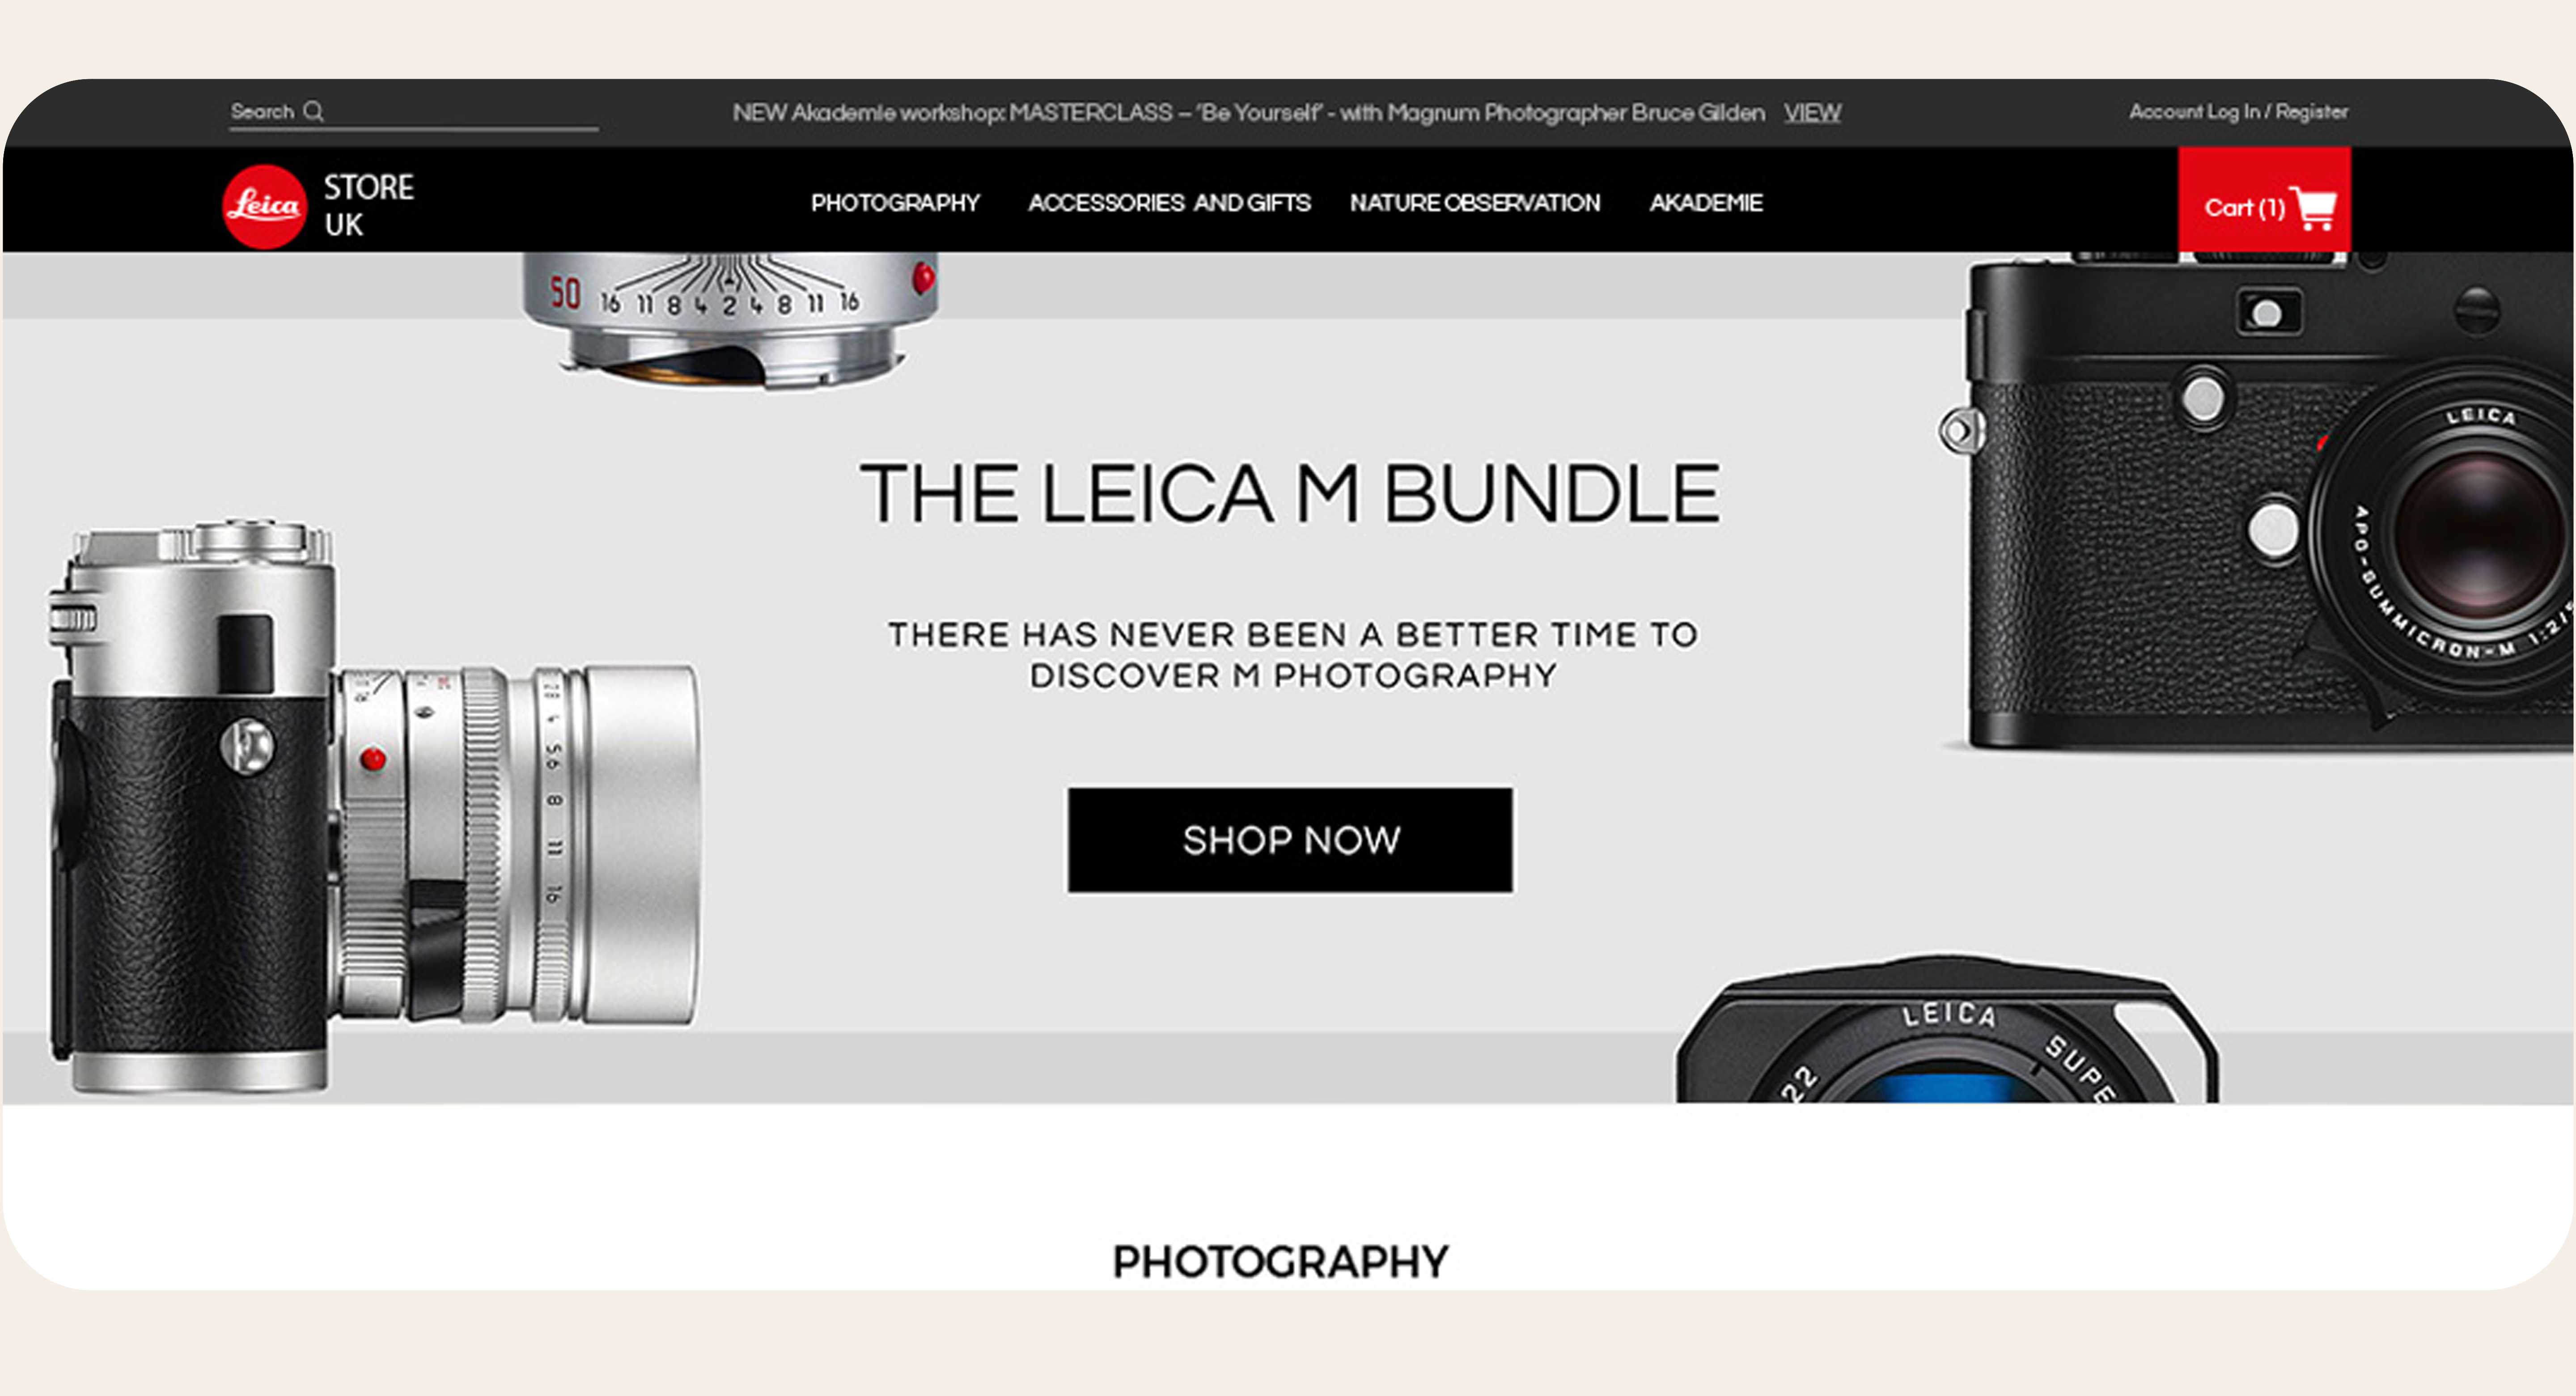Click the SHOP NOW button
The height and width of the screenshot is (1396, 2576).
click(1290, 840)
